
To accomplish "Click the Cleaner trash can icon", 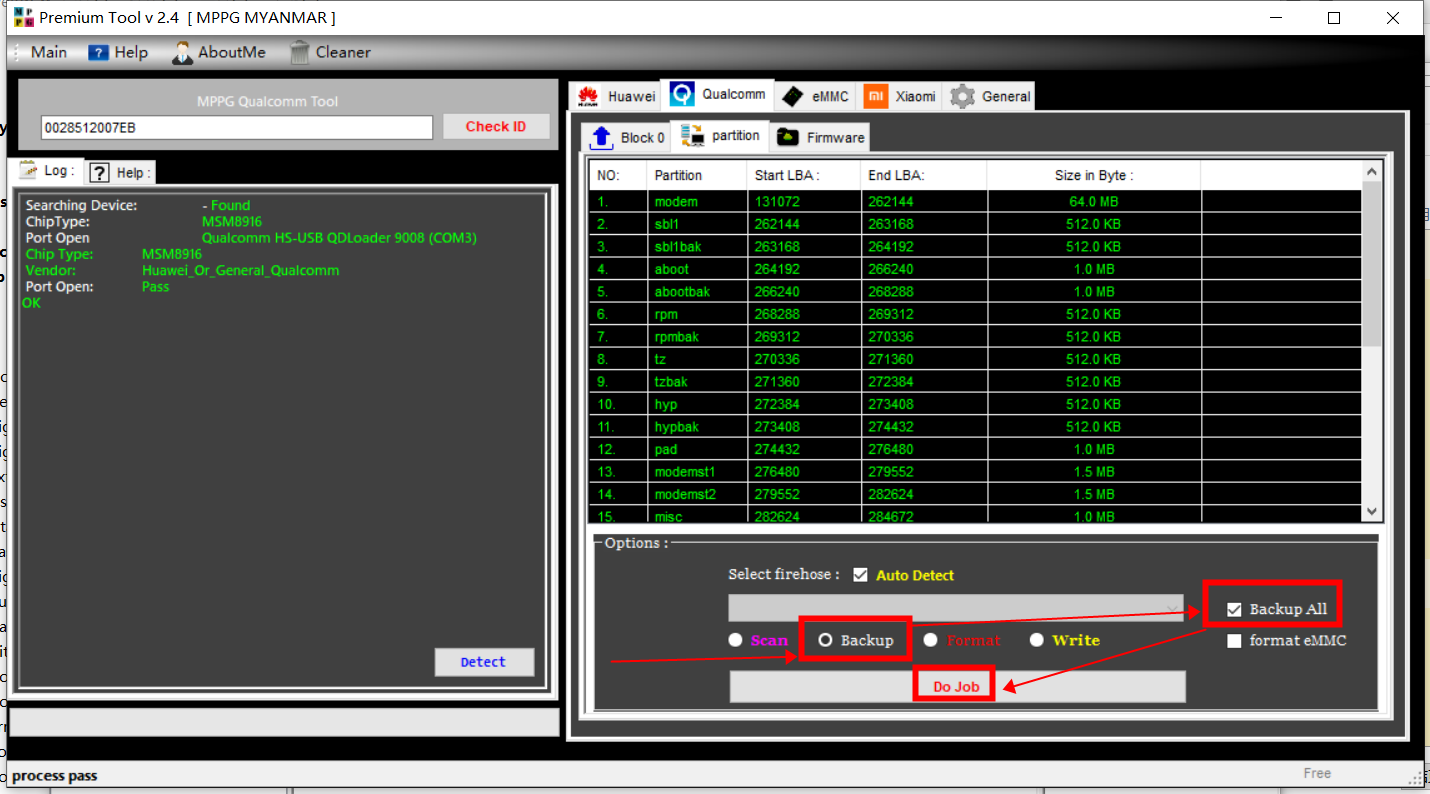I will point(300,53).
